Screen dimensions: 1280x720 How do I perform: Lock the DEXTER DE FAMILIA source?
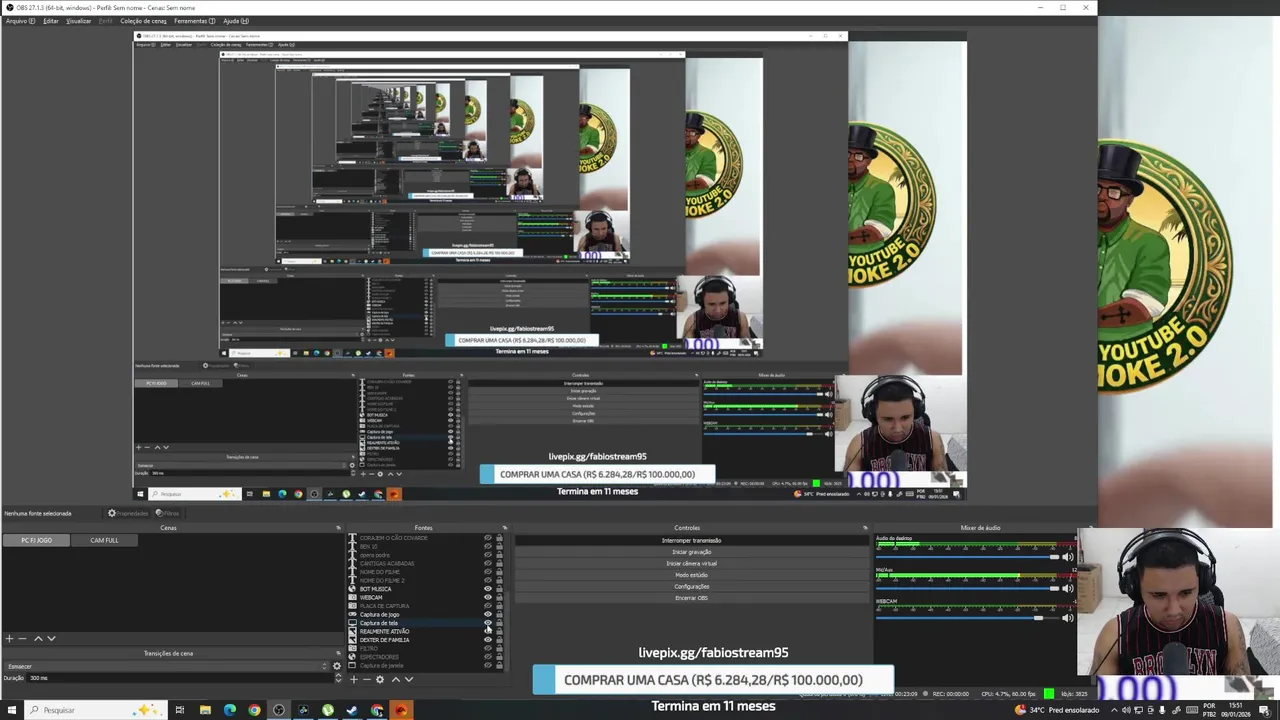tap(499, 640)
